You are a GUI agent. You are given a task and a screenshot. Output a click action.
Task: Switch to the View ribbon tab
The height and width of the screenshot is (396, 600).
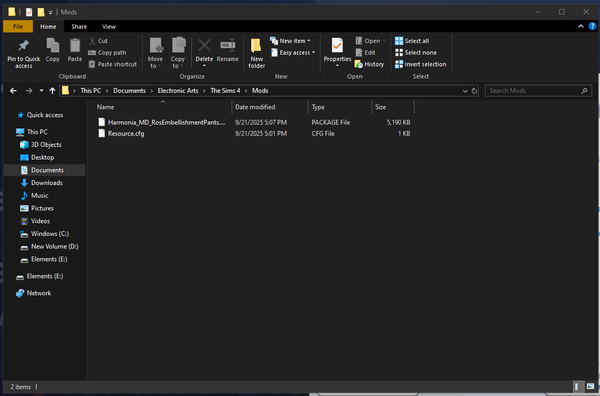coord(109,26)
